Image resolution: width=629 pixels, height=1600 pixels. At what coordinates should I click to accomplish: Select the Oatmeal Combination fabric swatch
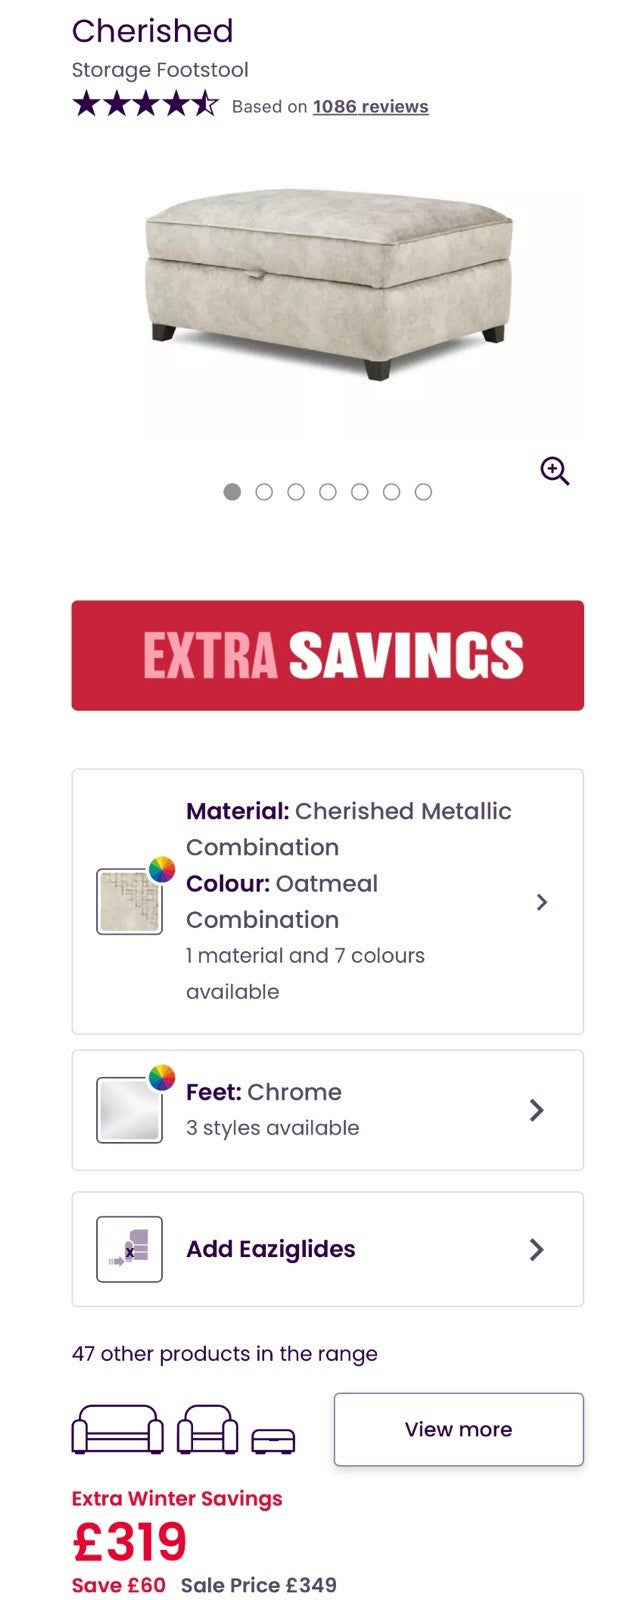[127, 903]
